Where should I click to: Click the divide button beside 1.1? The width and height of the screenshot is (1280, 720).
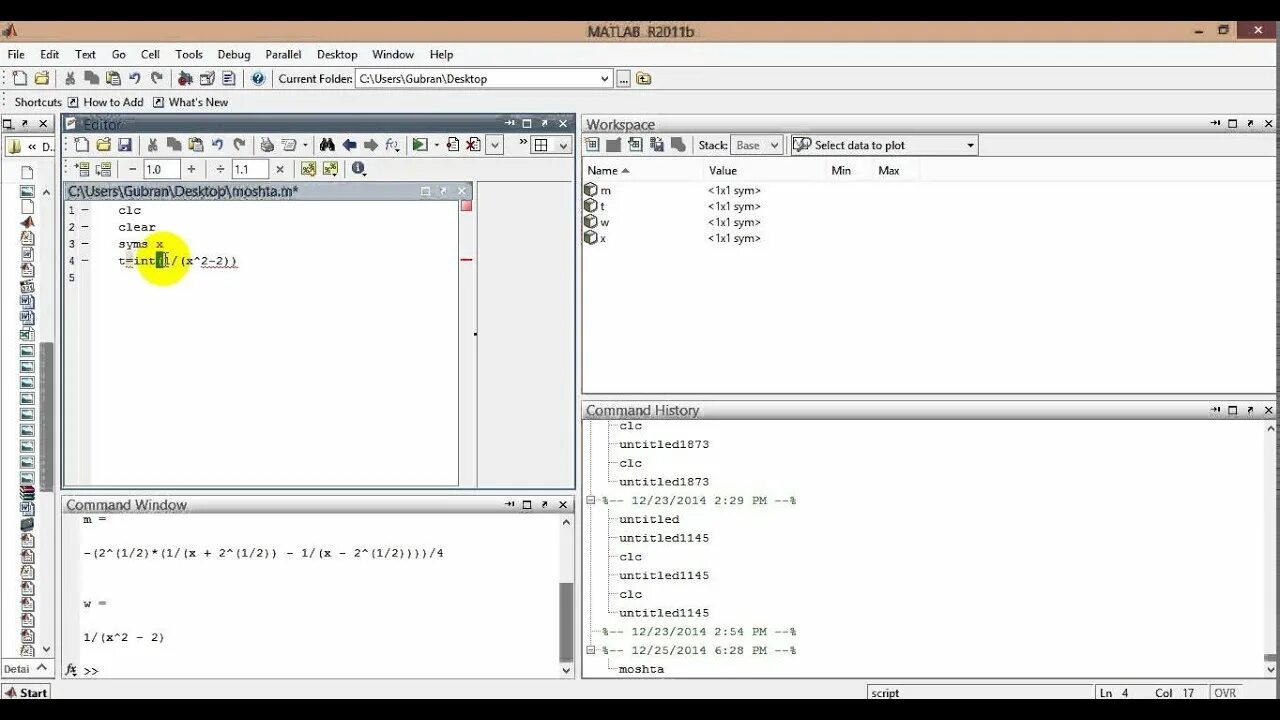220,169
